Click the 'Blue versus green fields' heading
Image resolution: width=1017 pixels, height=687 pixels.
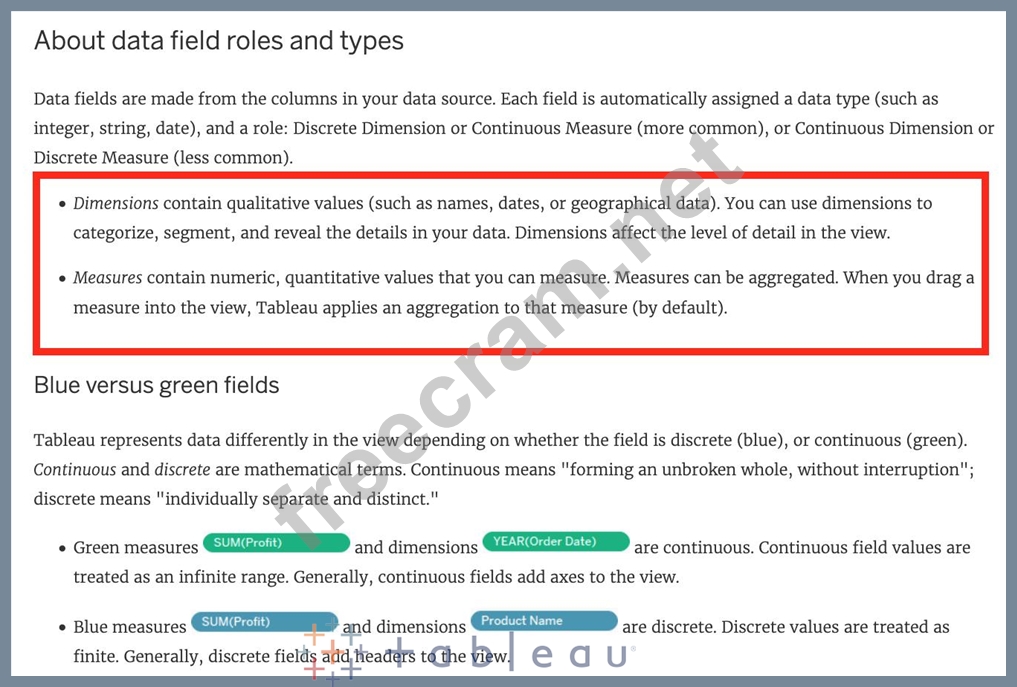[x=156, y=385]
